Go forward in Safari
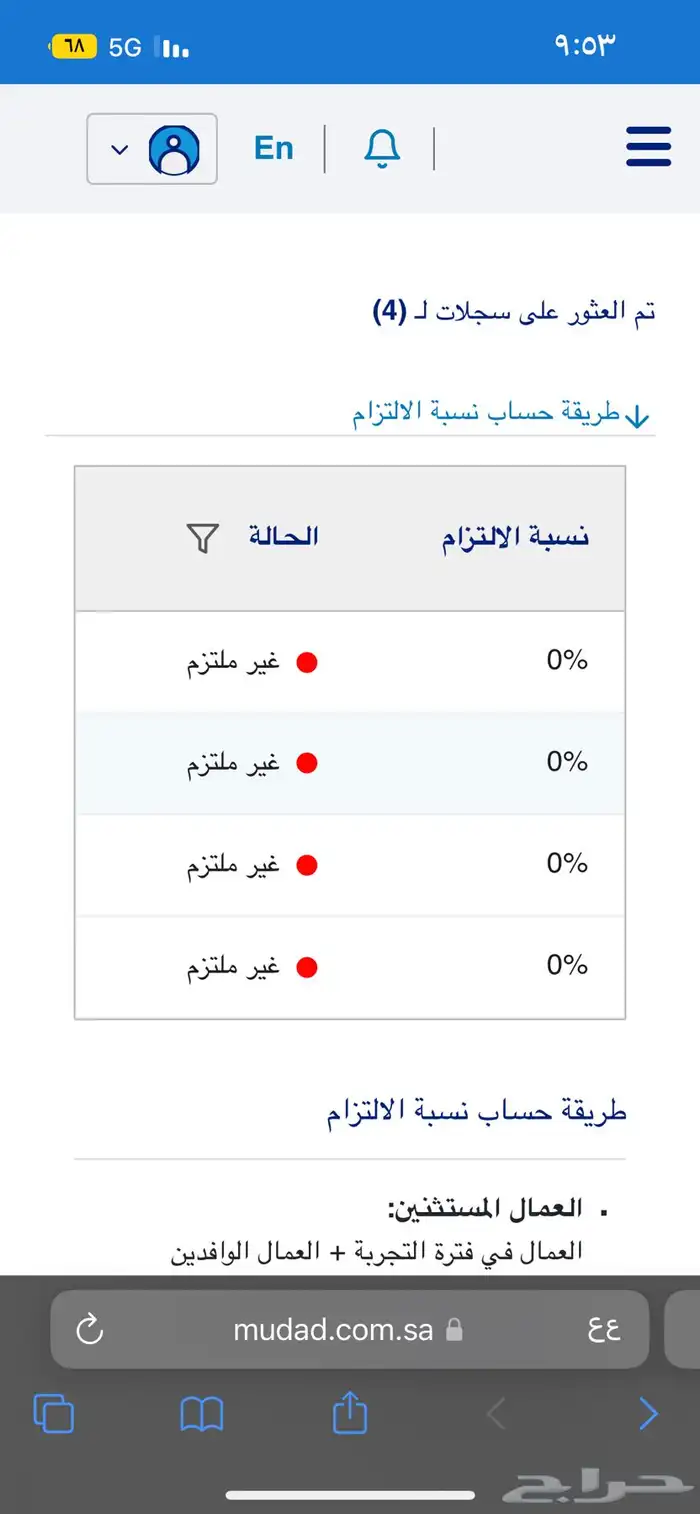This screenshot has height=1514, width=700. click(648, 1414)
